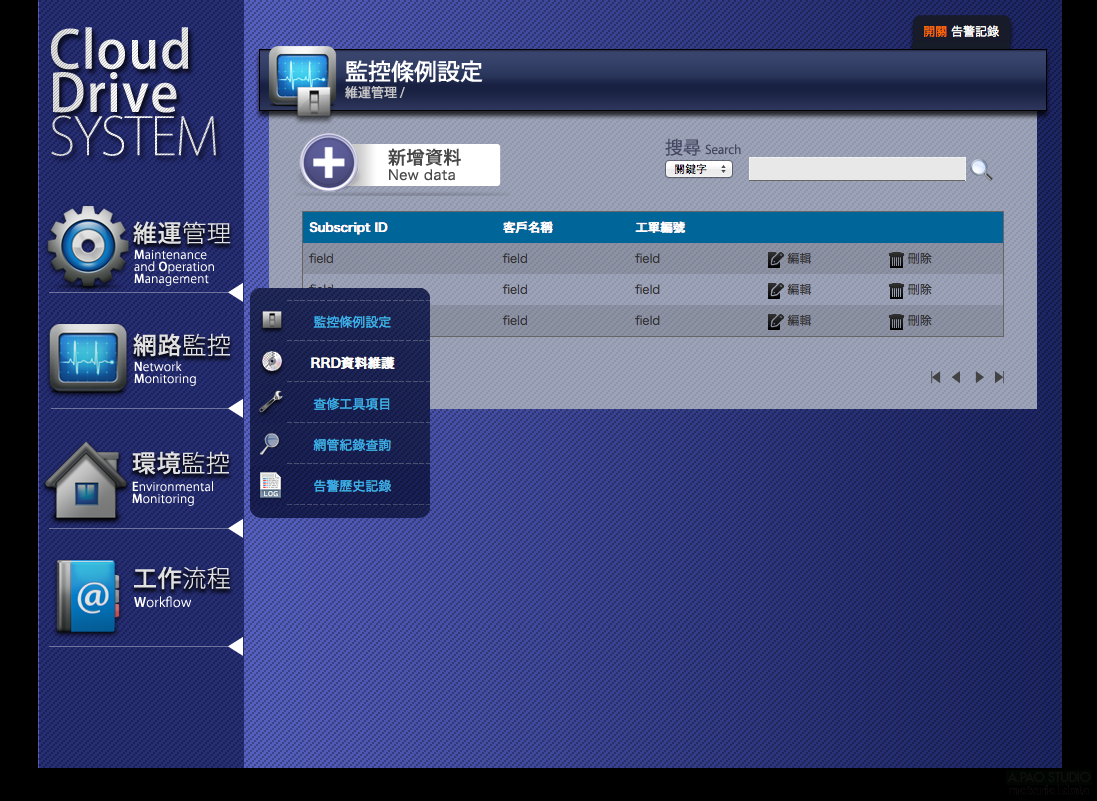This screenshot has height=801, width=1097.
Task: Select 查修工具項目 from the submenu
Action: click(x=352, y=404)
